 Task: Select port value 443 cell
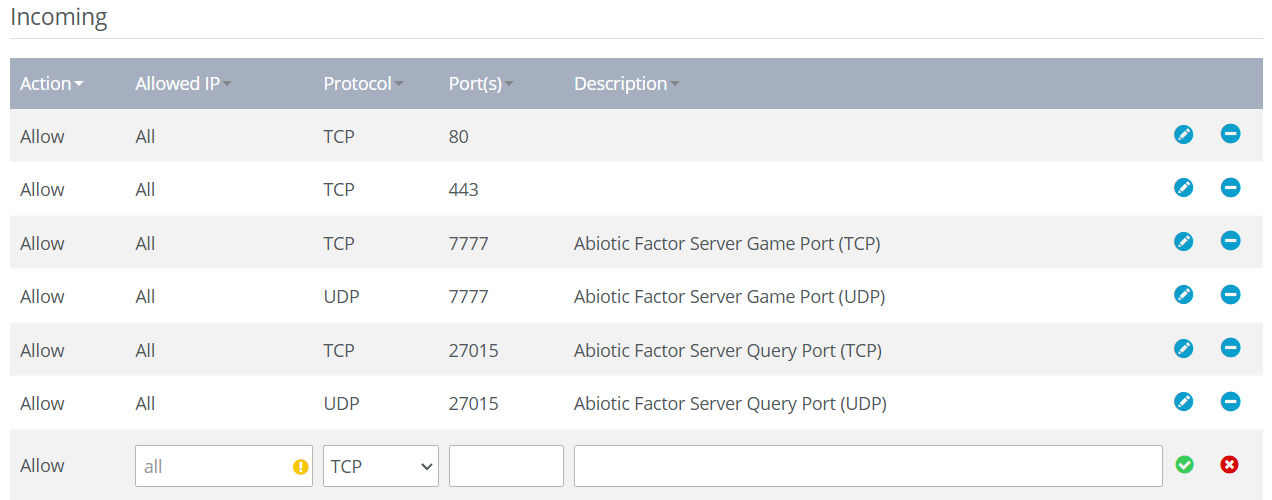464,190
